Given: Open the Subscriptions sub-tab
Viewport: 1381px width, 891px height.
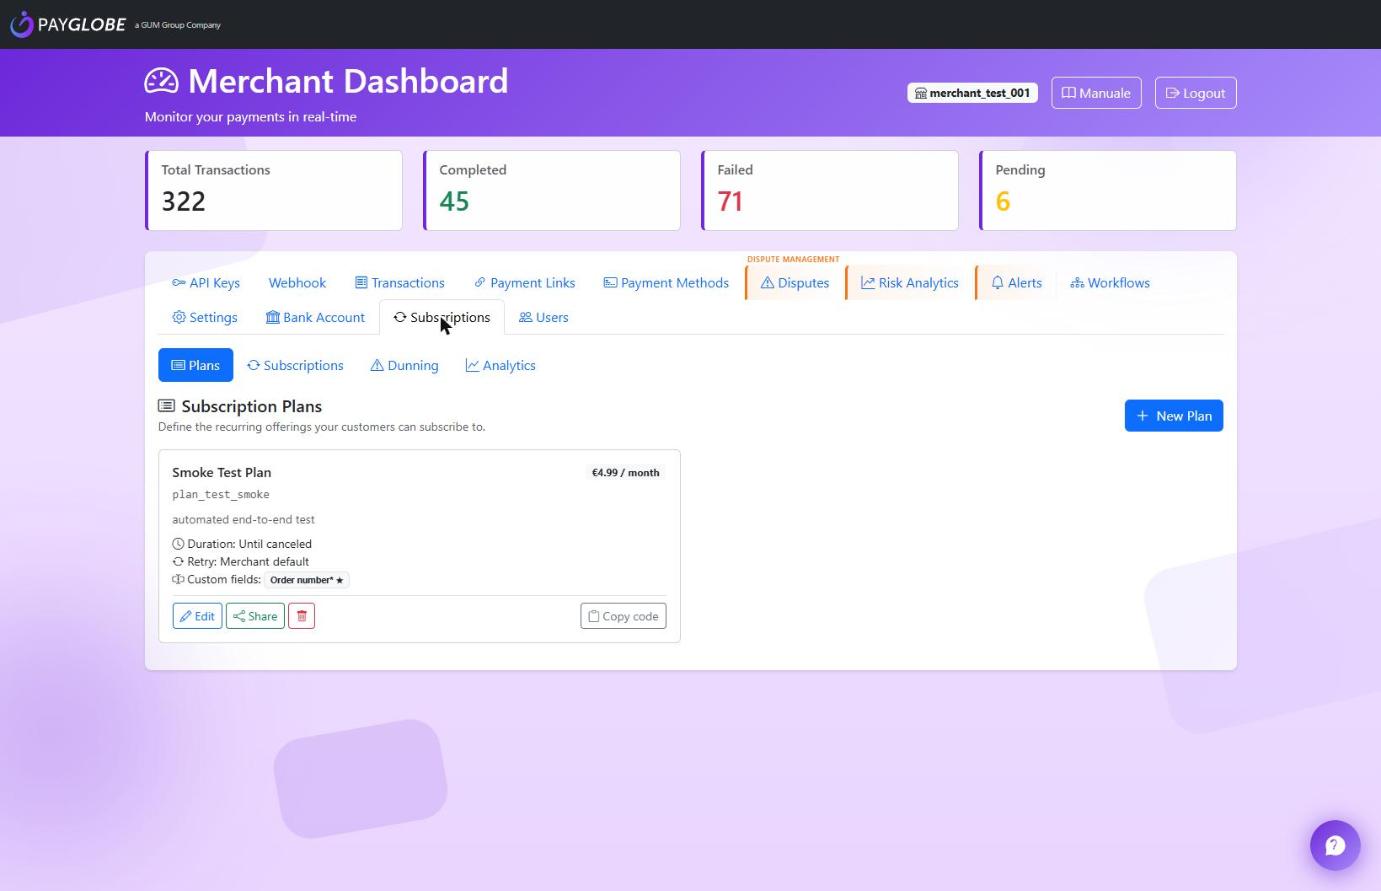Looking at the screenshot, I should point(295,365).
